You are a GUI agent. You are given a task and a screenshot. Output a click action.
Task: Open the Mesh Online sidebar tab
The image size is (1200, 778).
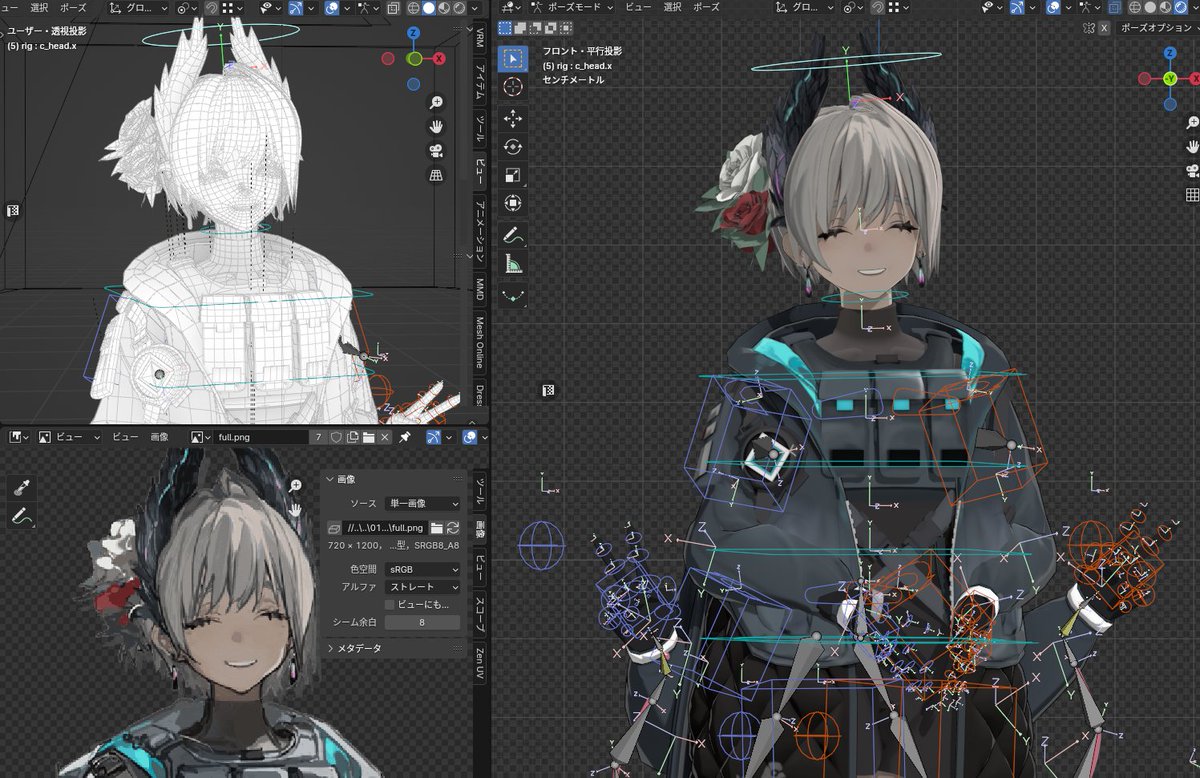(480, 344)
